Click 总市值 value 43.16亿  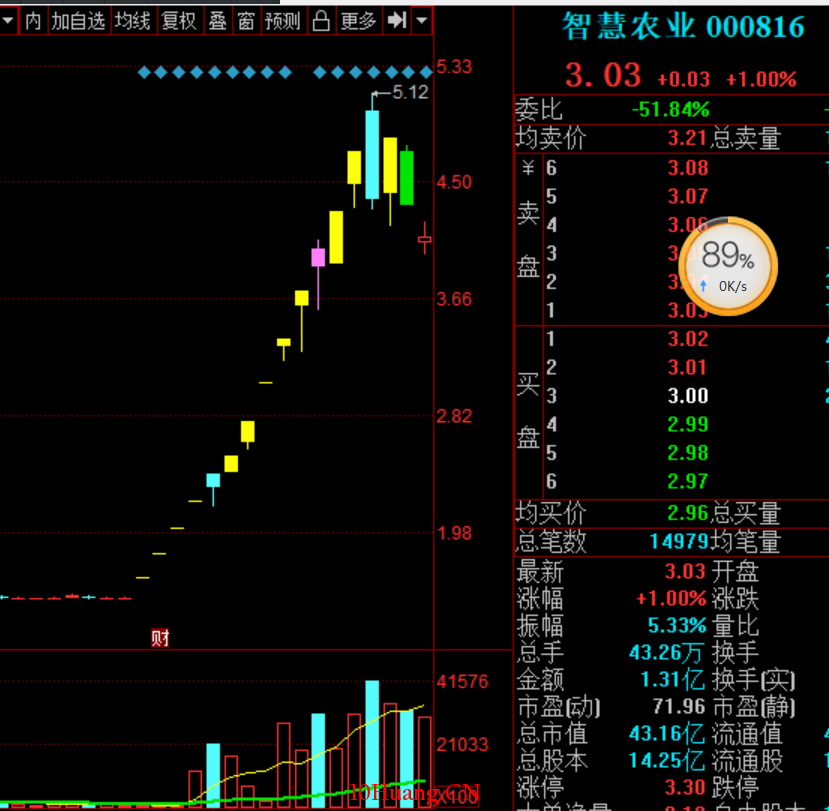[667, 734]
